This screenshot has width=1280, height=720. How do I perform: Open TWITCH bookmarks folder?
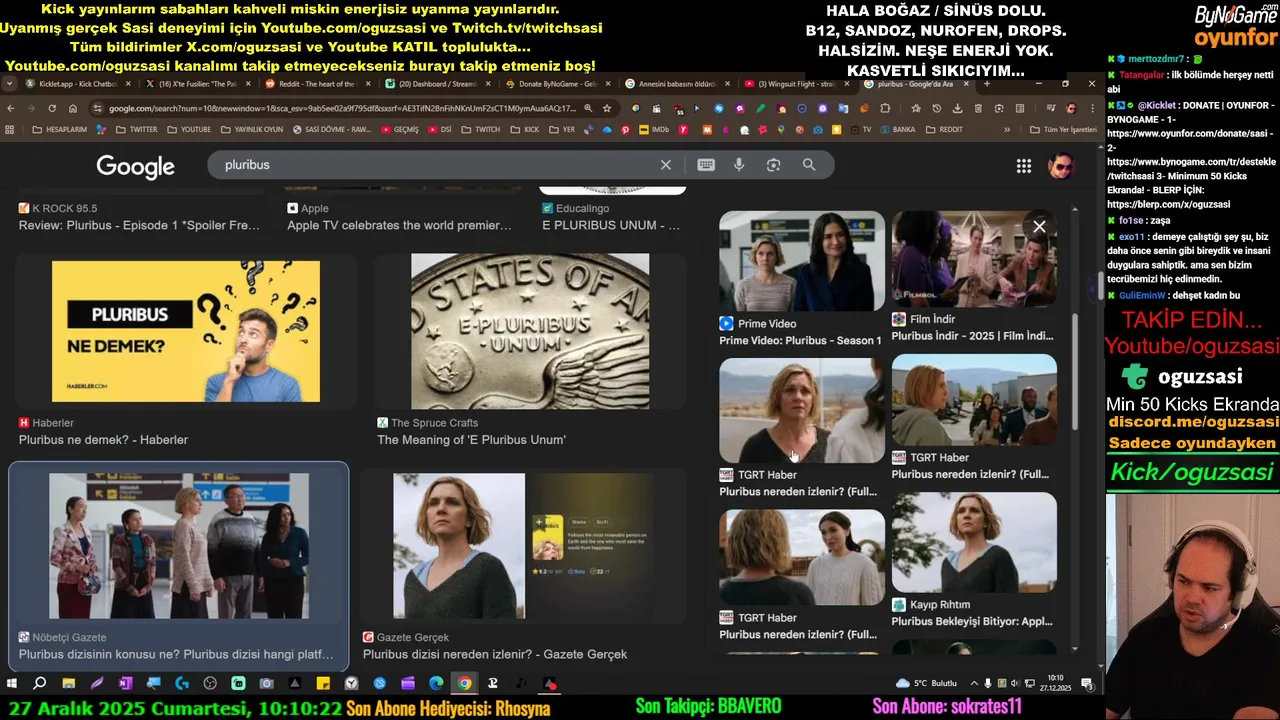pos(480,130)
